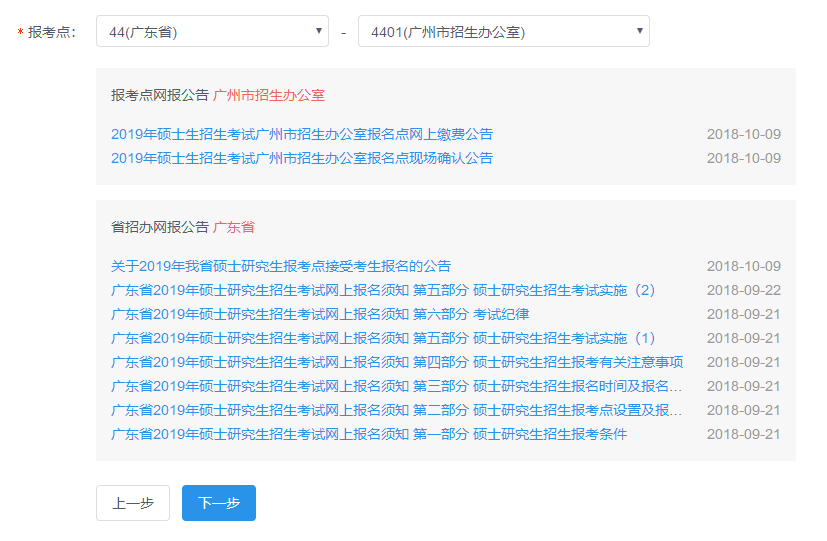
Task: Expand the 4401(广州市招生办公室) exam site dropdown
Action: (503, 32)
